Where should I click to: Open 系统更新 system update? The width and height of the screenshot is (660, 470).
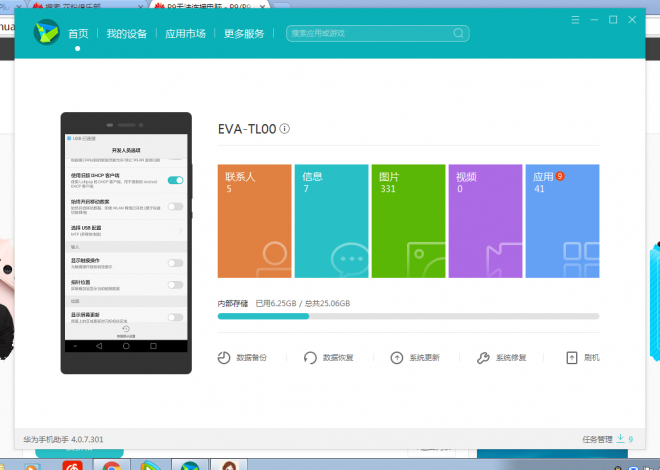click(415, 358)
